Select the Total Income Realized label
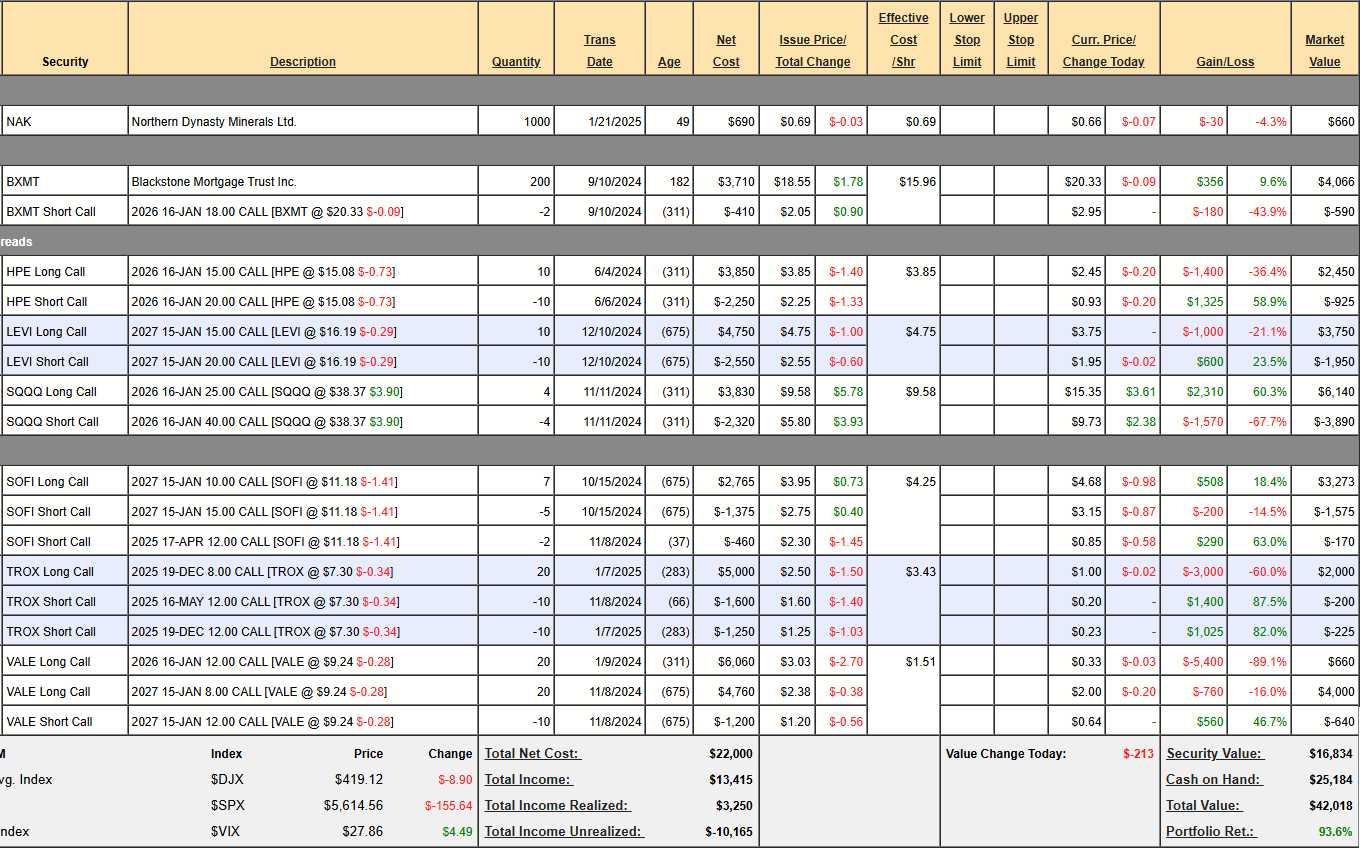 (x=557, y=806)
